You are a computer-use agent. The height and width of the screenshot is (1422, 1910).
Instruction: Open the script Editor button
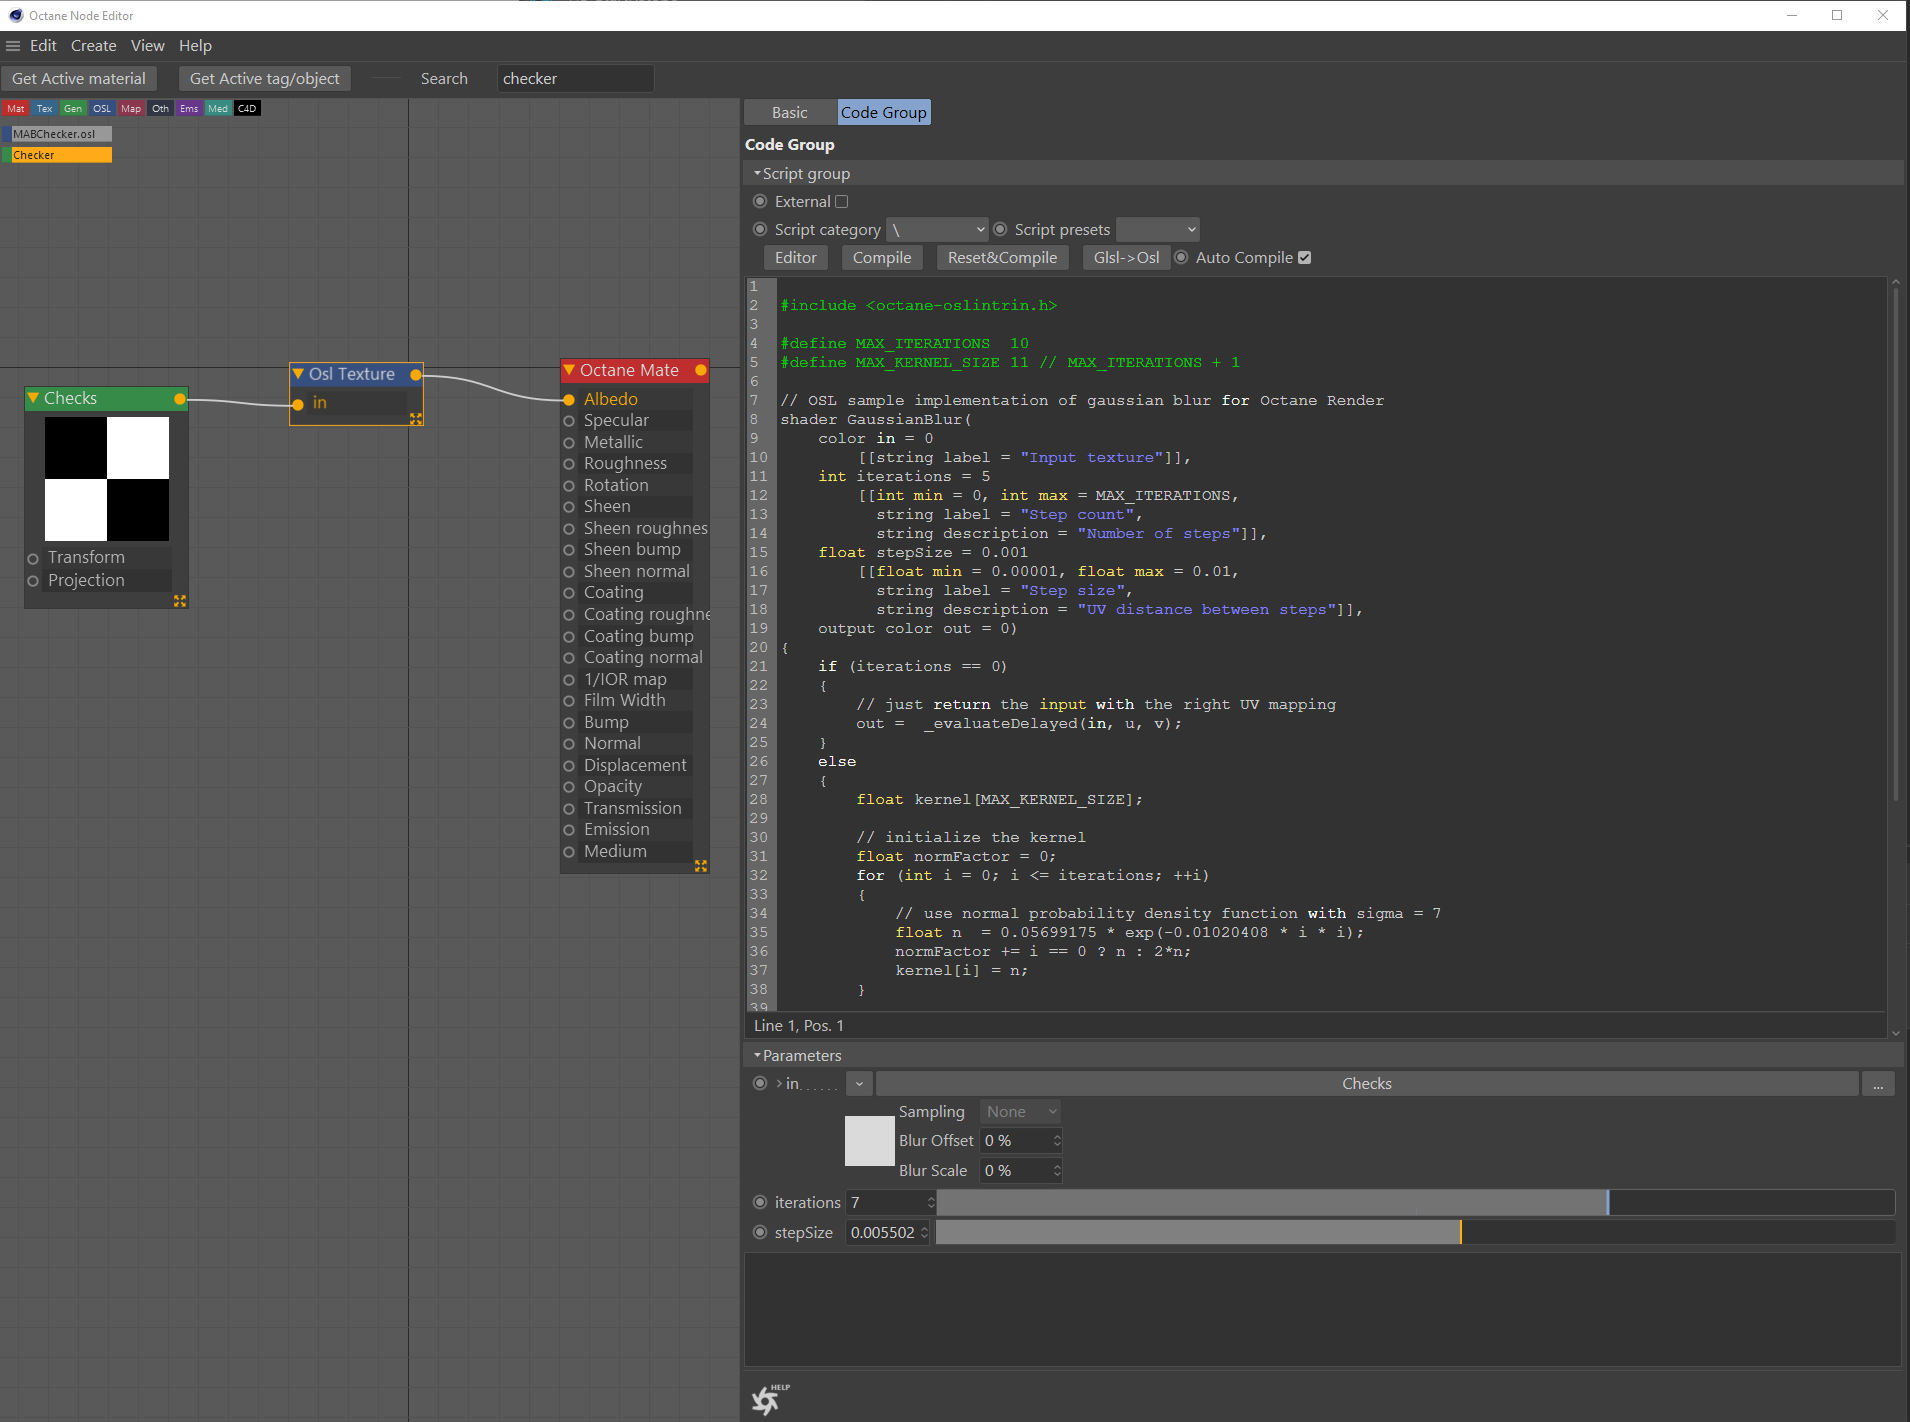[x=796, y=258]
